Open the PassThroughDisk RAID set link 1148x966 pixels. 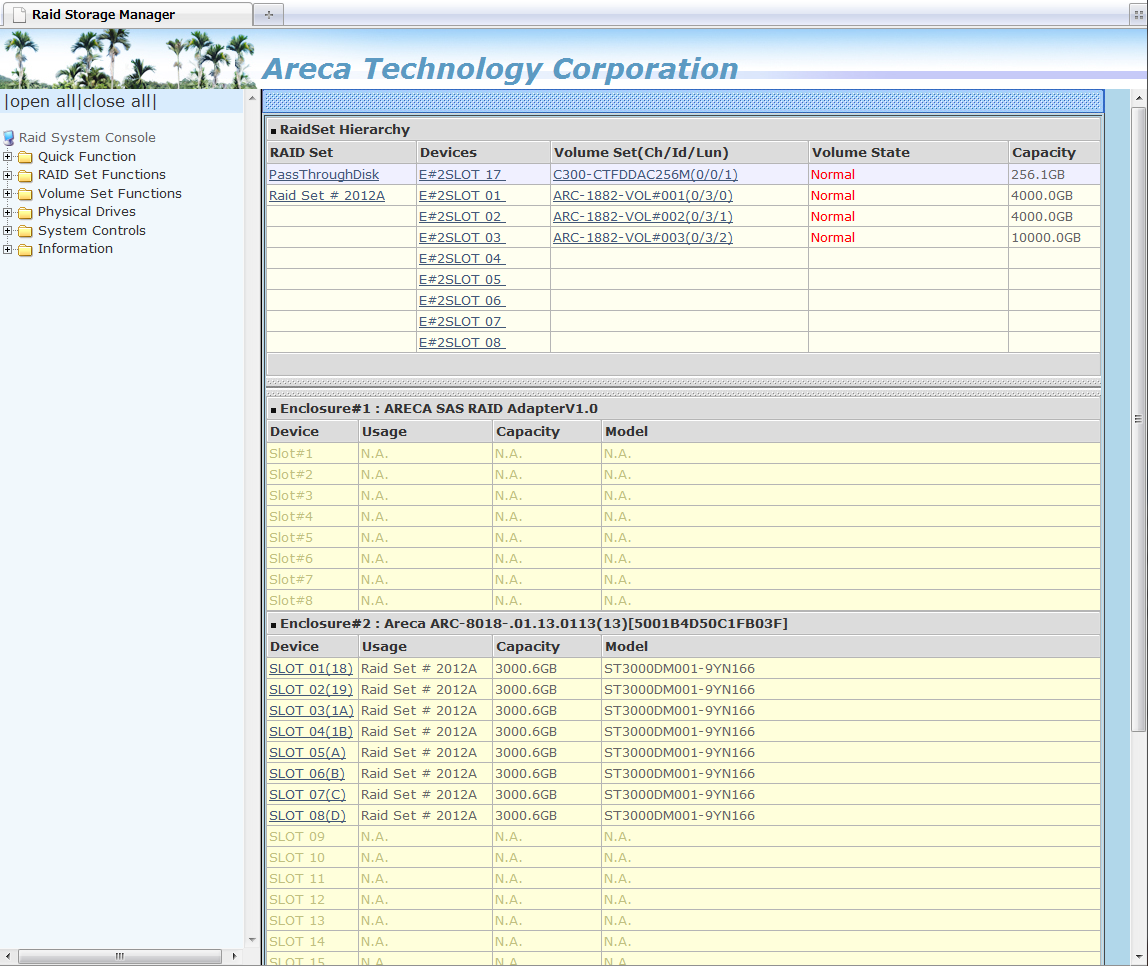[x=323, y=175]
